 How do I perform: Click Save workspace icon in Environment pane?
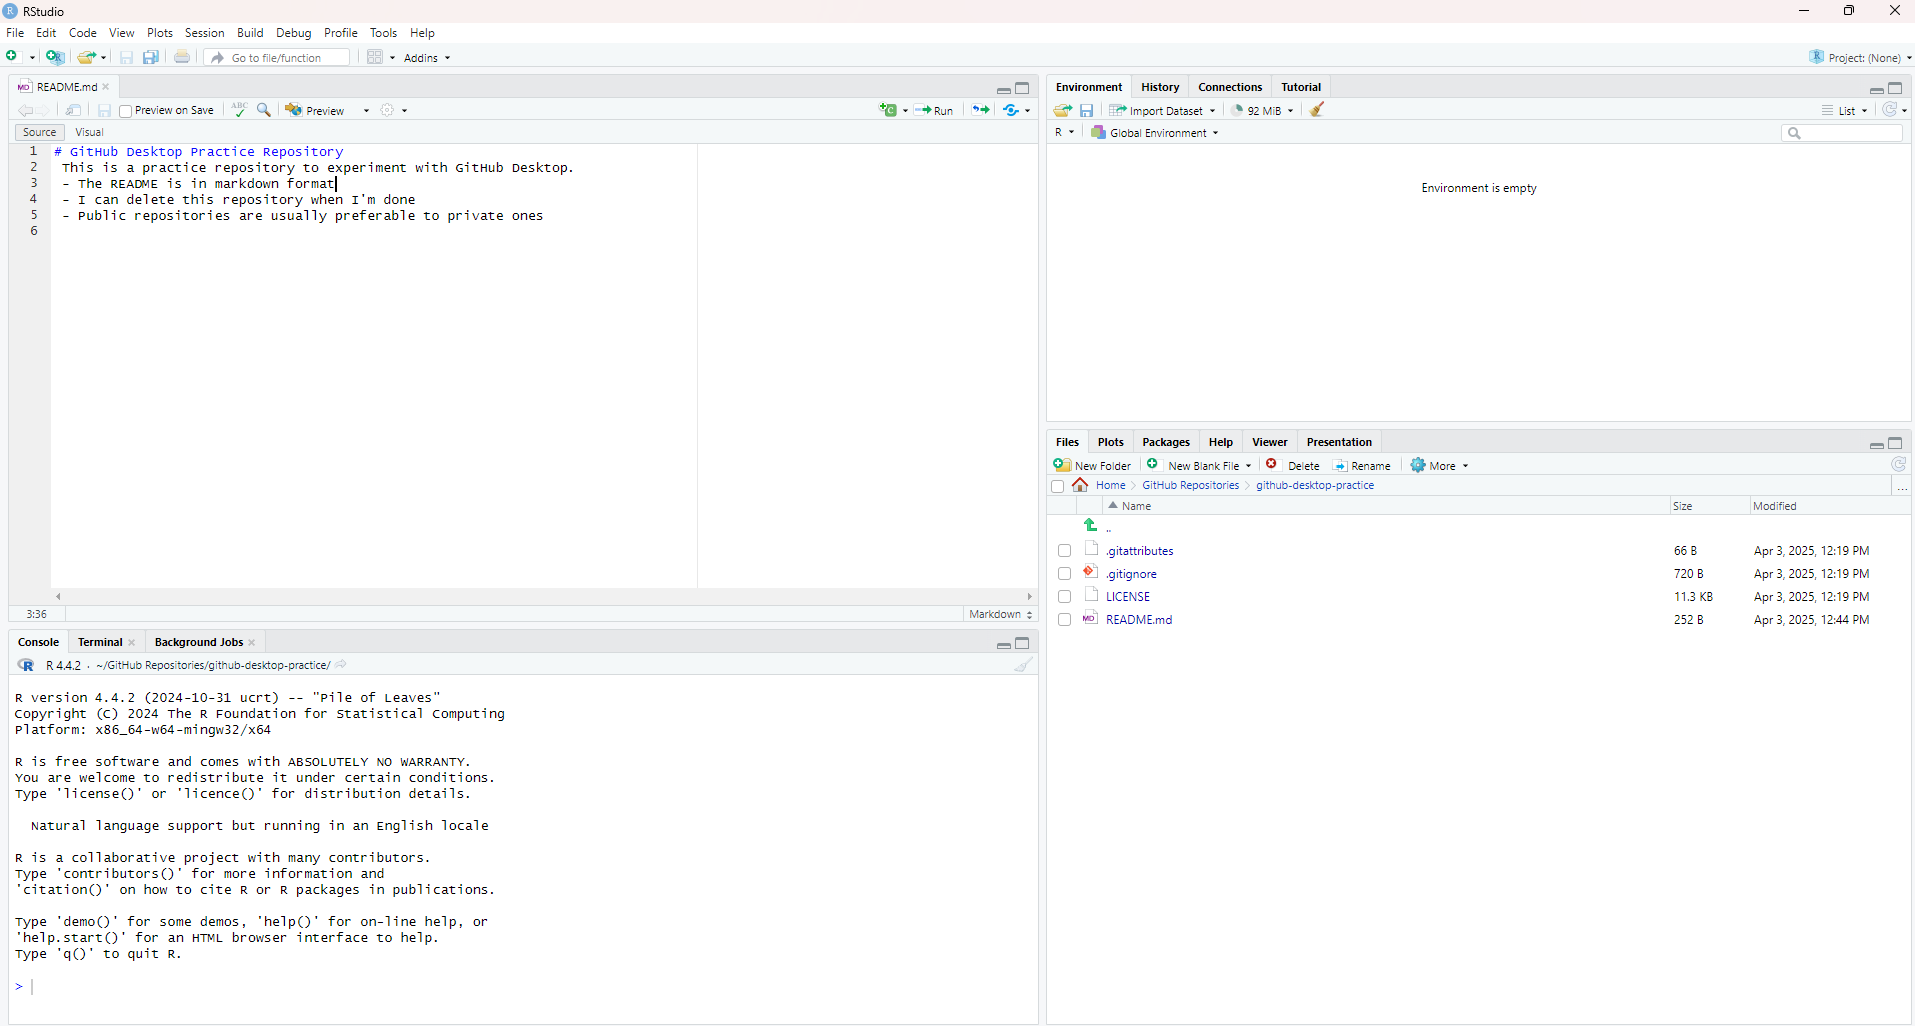pos(1087,110)
